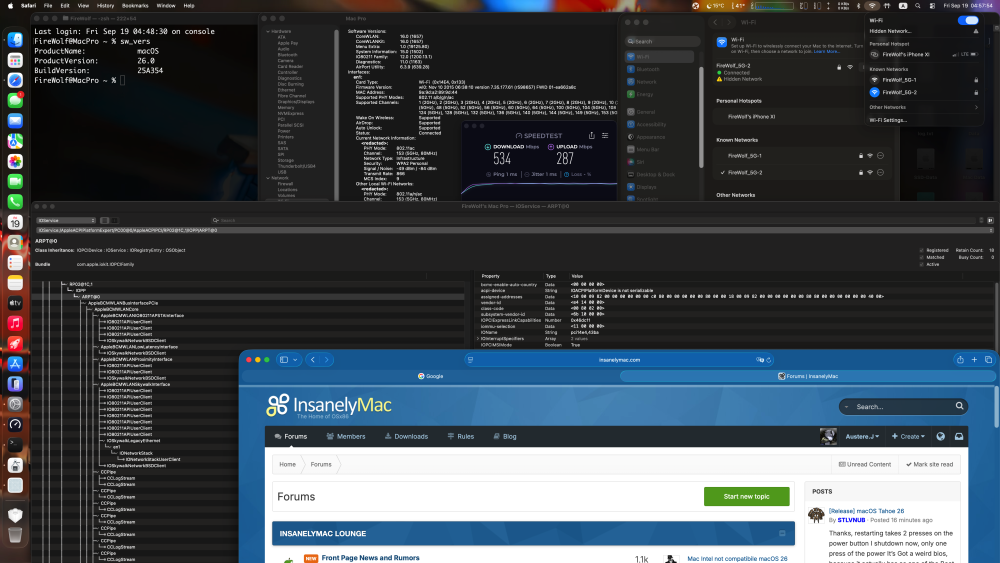Image resolution: width=1000 pixels, height=563 pixels.
Task: Go forward in Safari toolbar
Action: tap(327, 360)
